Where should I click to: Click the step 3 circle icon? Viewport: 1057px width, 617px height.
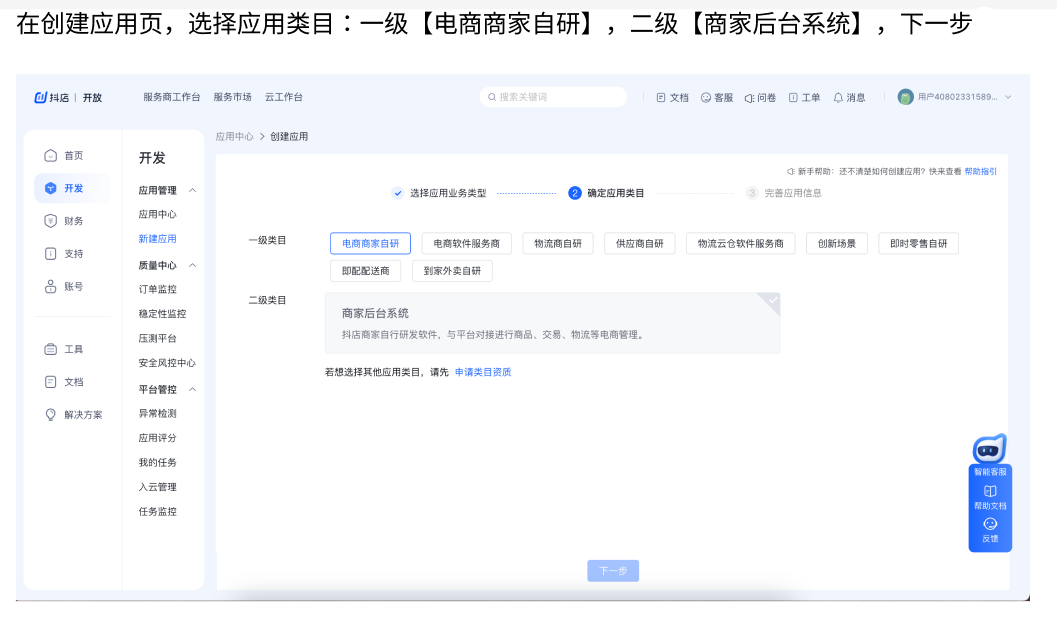[x=752, y=193]
